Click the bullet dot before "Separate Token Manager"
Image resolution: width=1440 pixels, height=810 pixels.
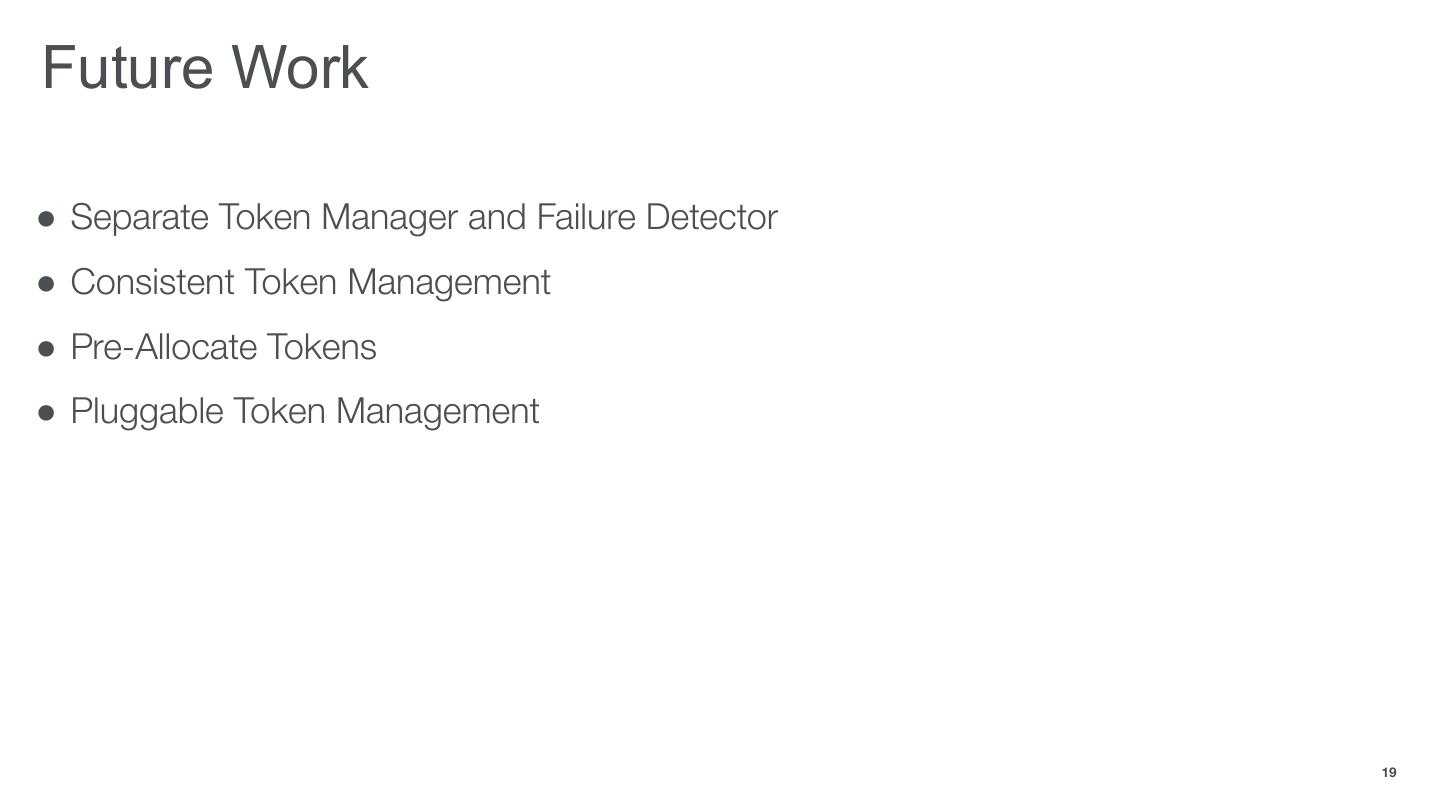(46, 218)
